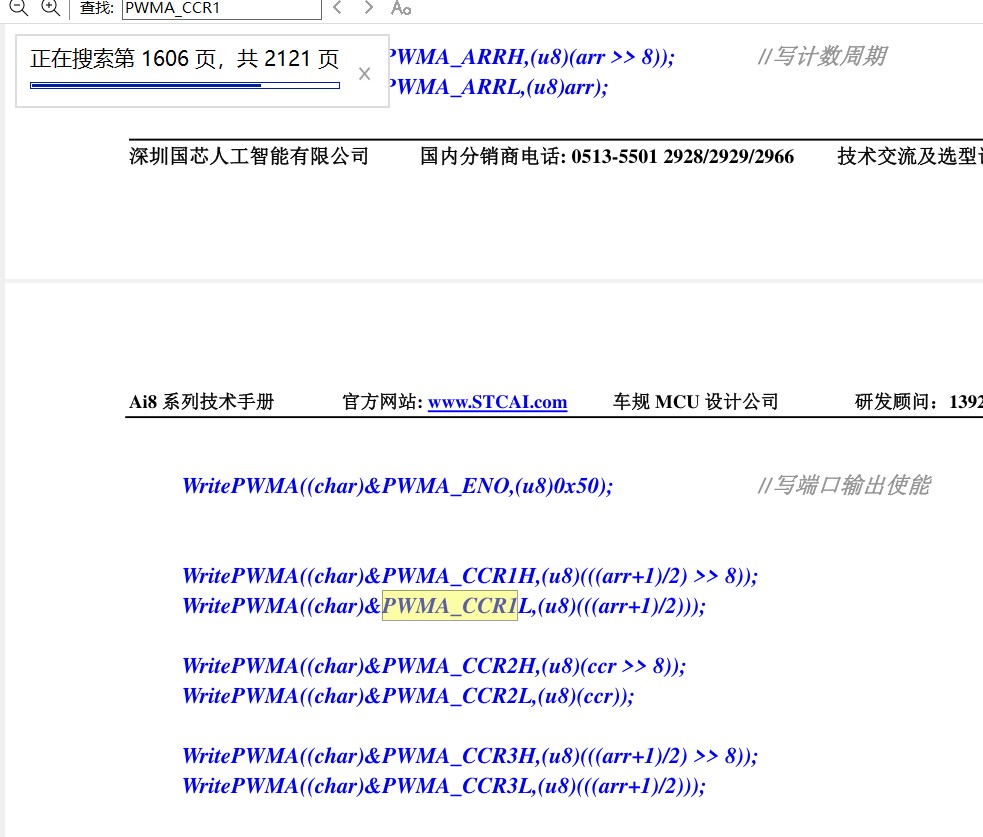Click the PWMA_ARRH code line
The width and height of the screenshot is (983, 837).
click(x=532, y=57)
